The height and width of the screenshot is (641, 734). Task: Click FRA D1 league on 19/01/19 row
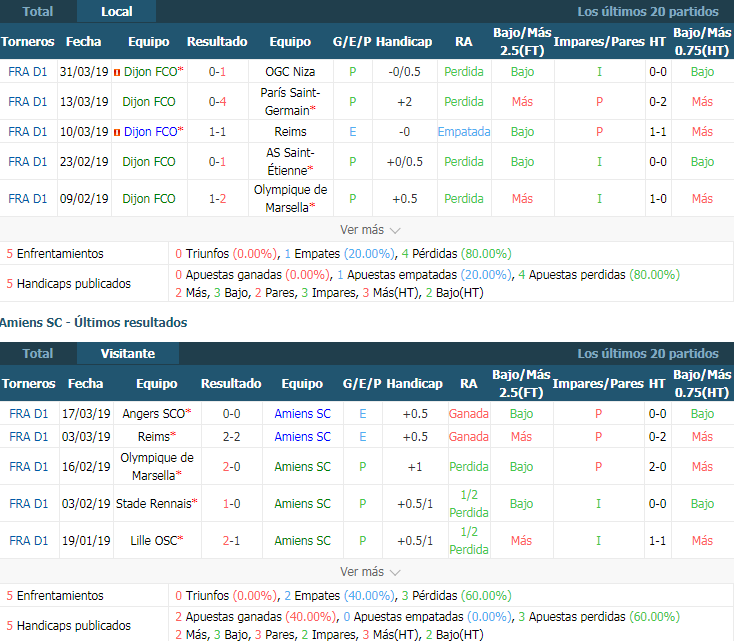click(x=29, y=540)
